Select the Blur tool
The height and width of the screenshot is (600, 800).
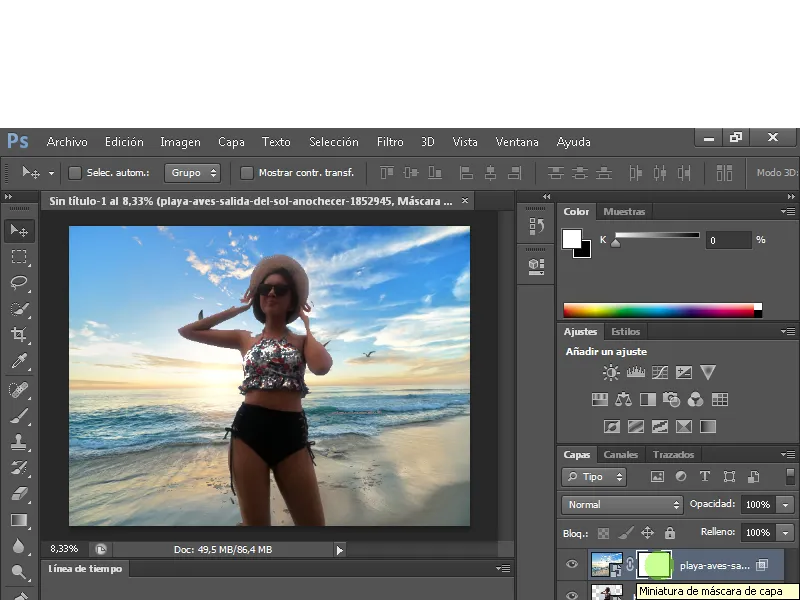(19, 546)
